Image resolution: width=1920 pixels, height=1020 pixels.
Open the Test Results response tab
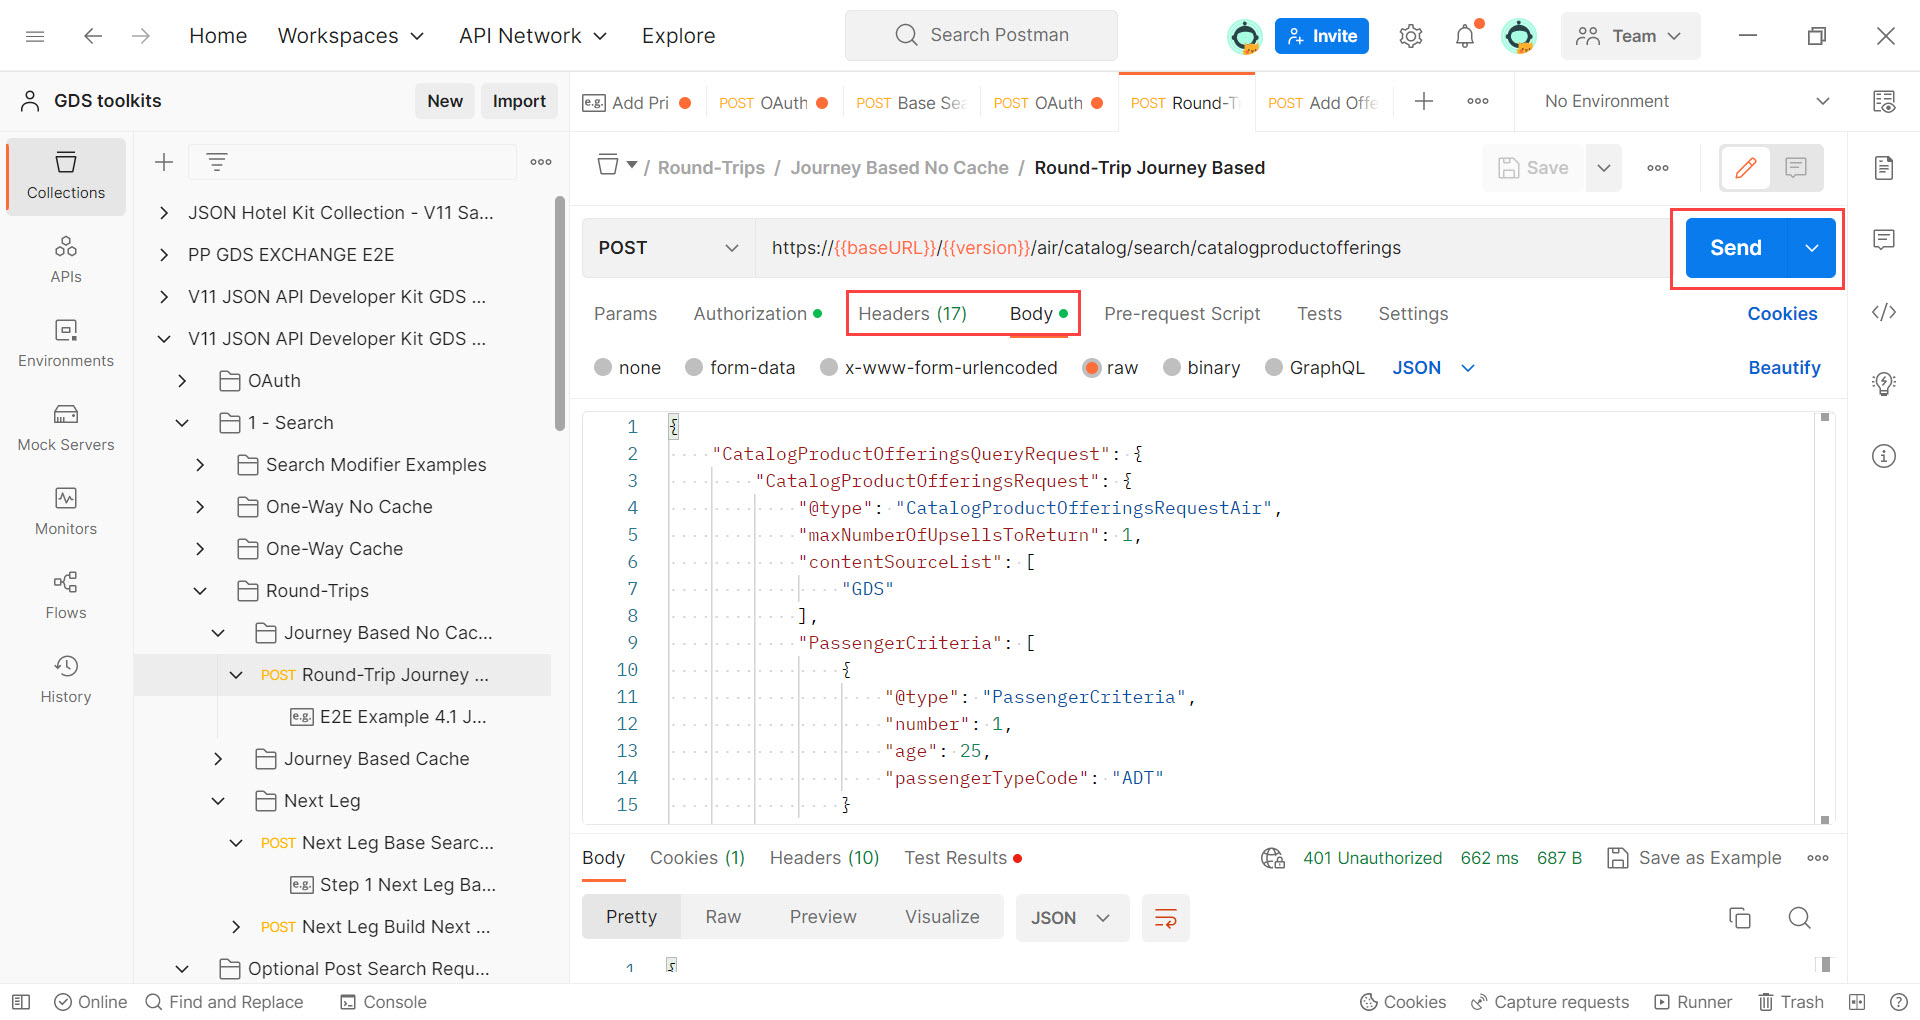point(955,858)
